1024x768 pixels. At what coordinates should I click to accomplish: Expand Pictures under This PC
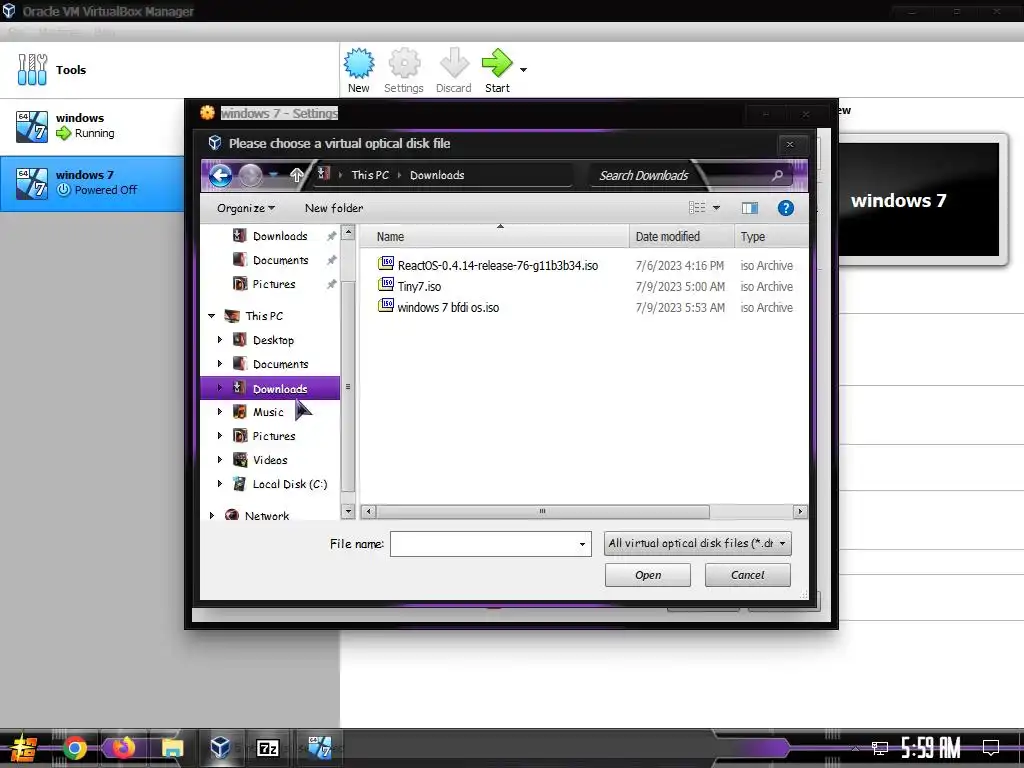point(219,436)
